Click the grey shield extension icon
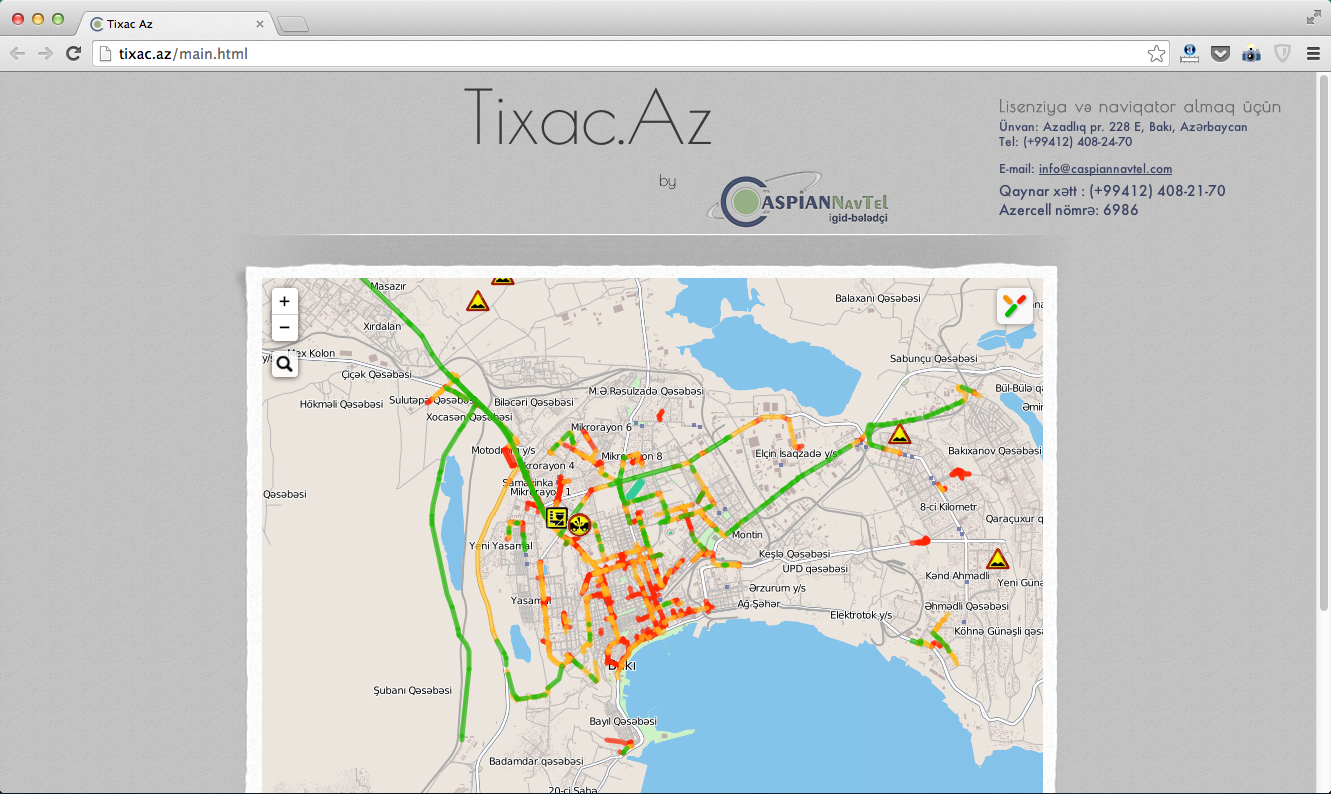 [1282, 54]
